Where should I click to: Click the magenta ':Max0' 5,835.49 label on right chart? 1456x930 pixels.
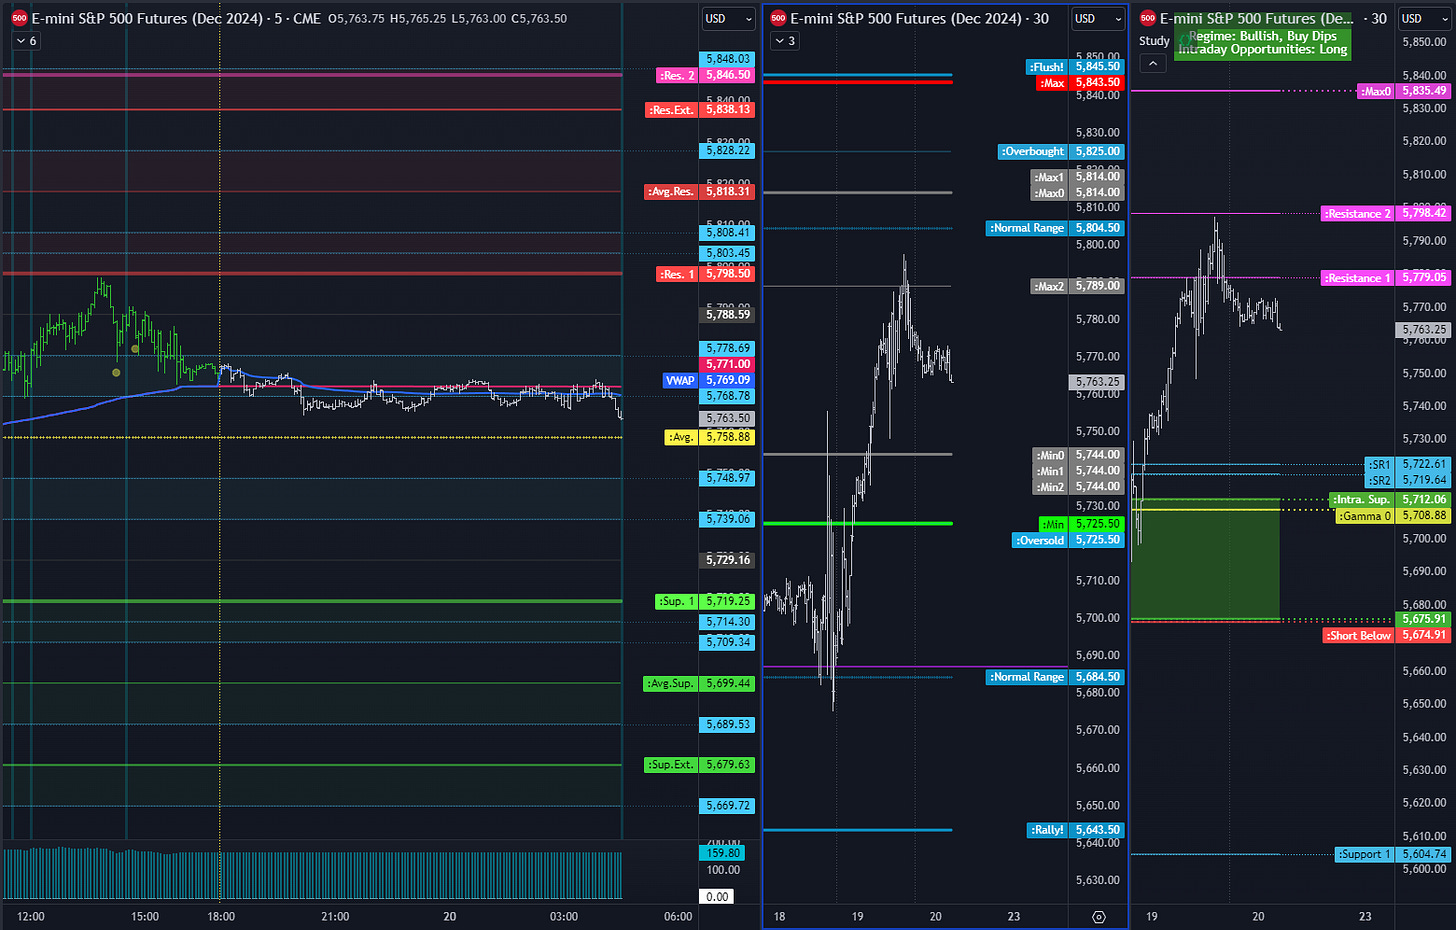[1376, 91]
